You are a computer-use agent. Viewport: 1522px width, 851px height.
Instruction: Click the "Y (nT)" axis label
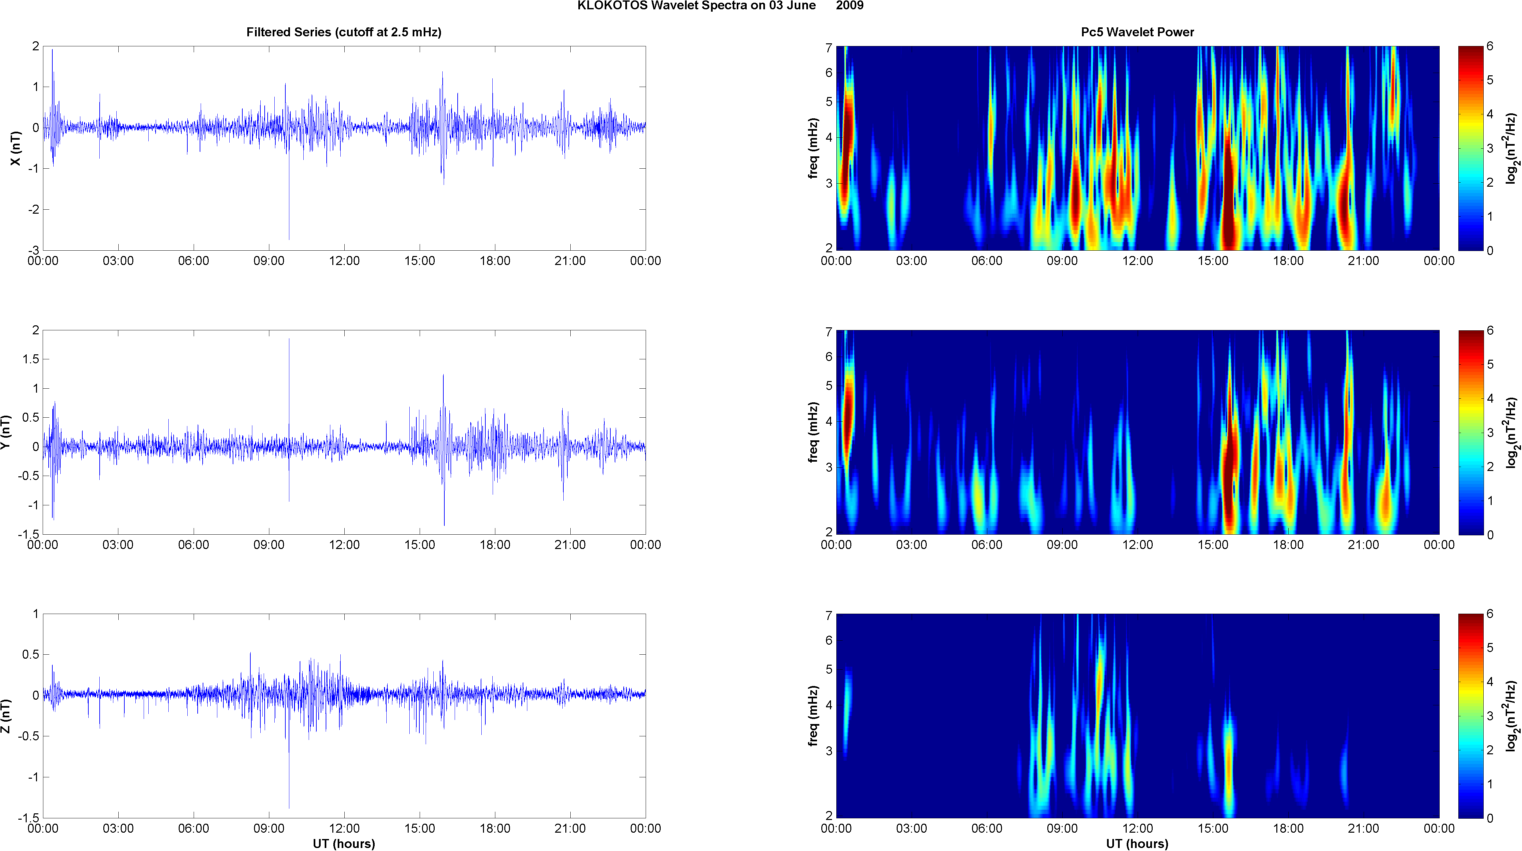coord(6,432)
